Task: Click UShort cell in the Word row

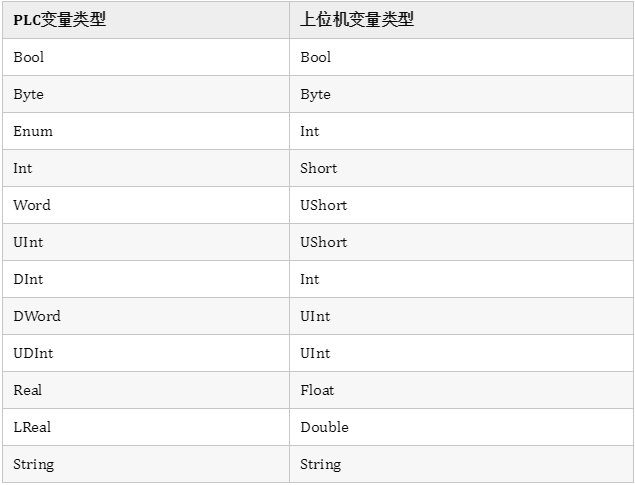Action: point(461,205)
